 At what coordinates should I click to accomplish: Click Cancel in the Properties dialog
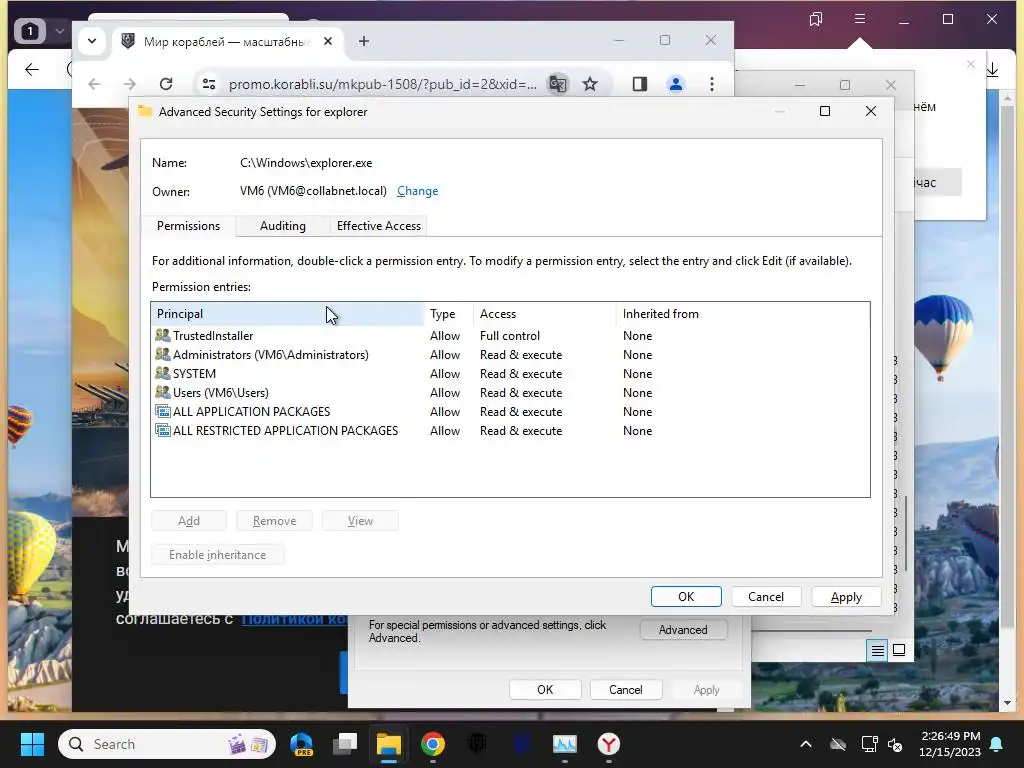[x=625, y=690]
